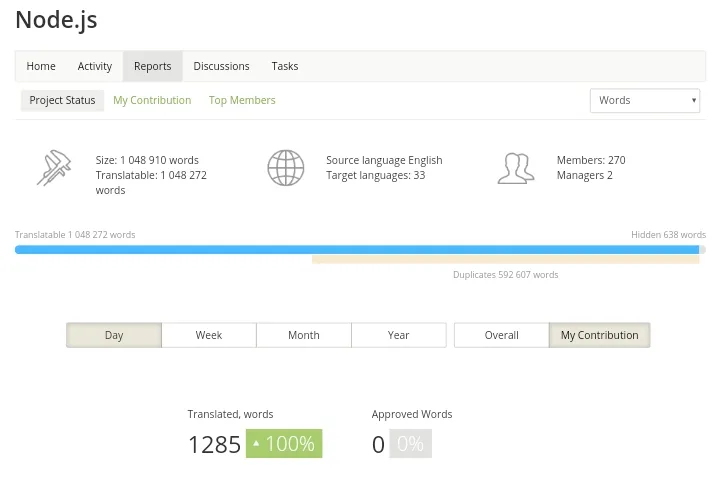
Task: Show Overall statistics
Action: coord(501,335)
